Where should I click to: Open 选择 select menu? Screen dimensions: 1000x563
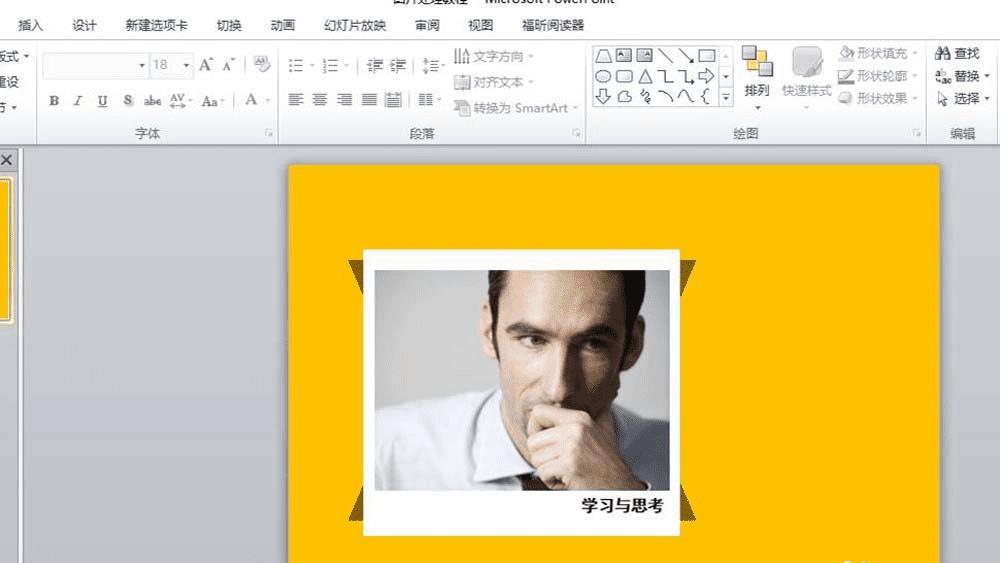[x=962, y=98]
